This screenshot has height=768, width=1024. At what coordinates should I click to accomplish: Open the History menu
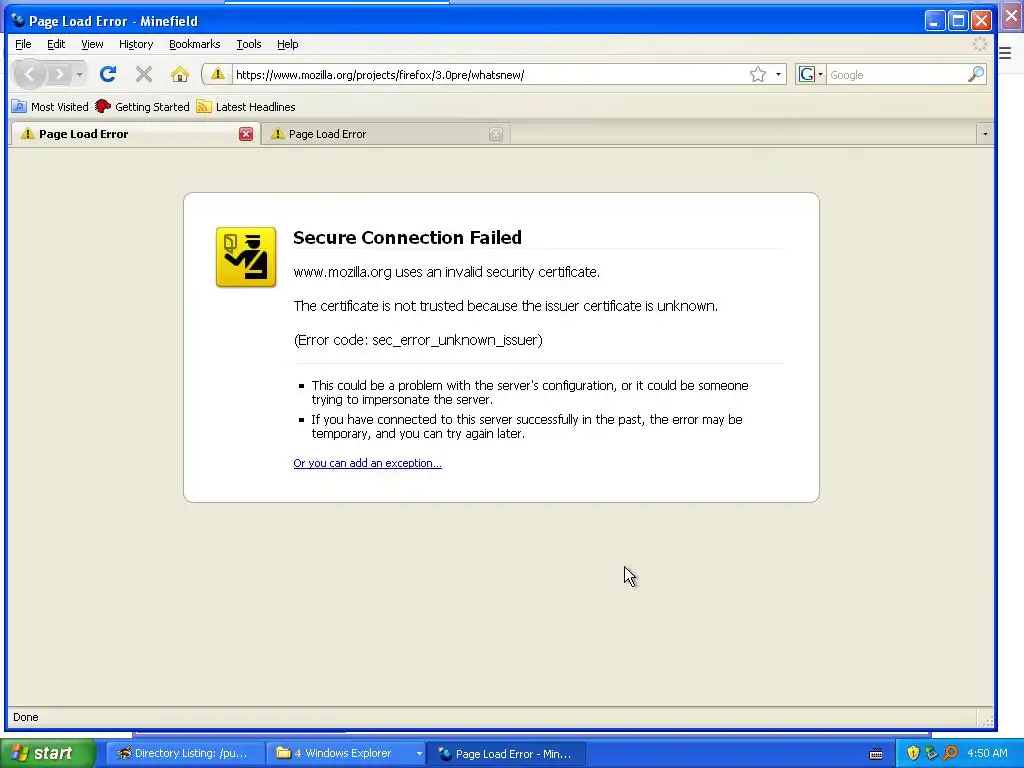(136, 44)
